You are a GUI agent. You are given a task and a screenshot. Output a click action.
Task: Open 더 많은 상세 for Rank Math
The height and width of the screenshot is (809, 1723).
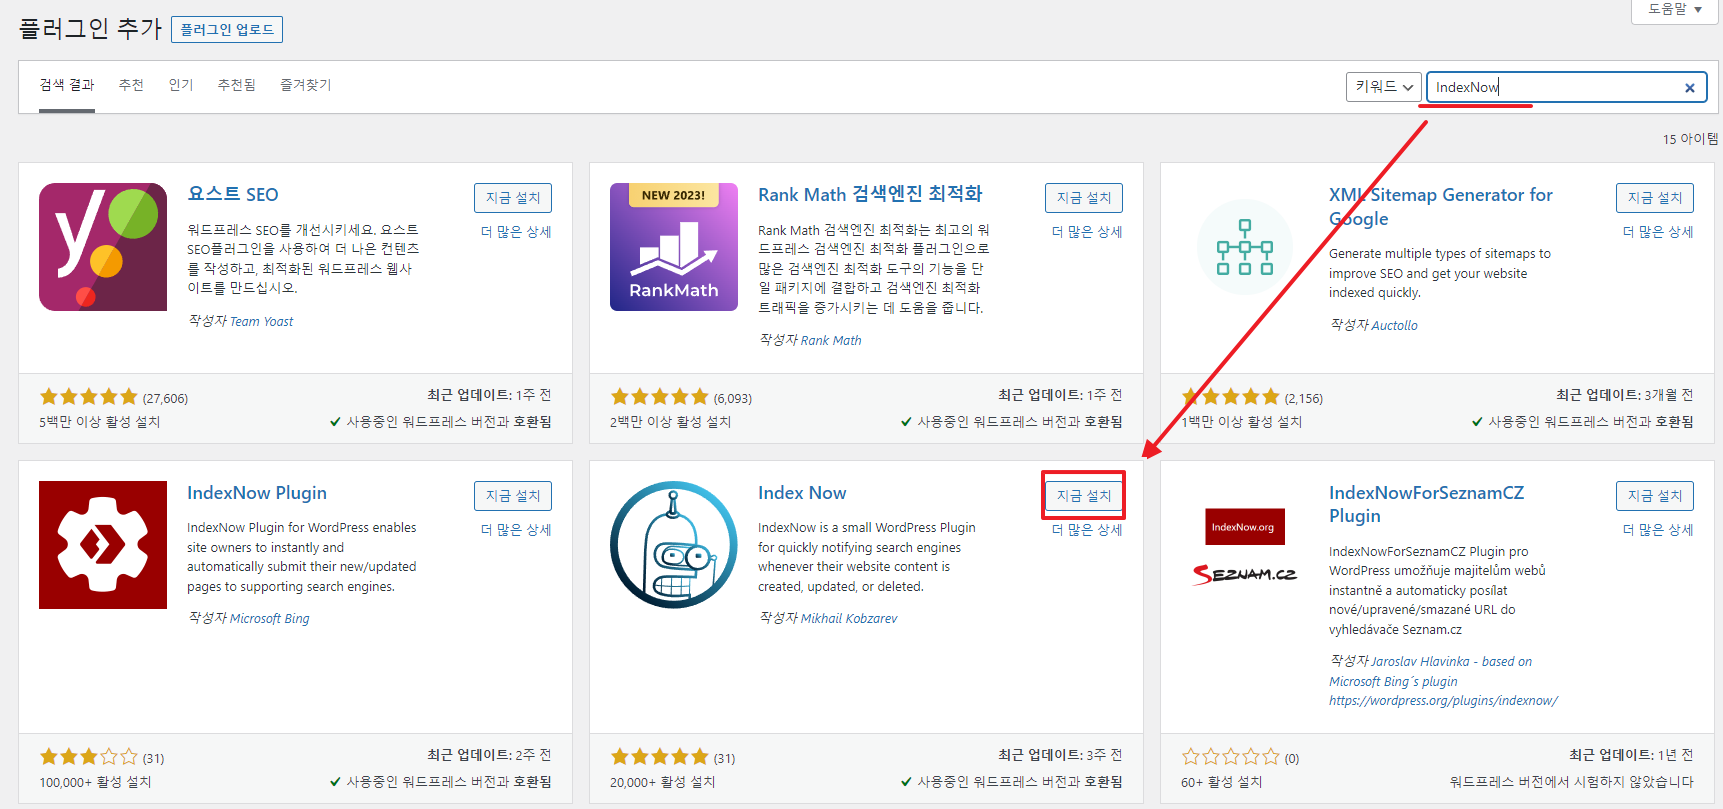(x=1087, y=232)
